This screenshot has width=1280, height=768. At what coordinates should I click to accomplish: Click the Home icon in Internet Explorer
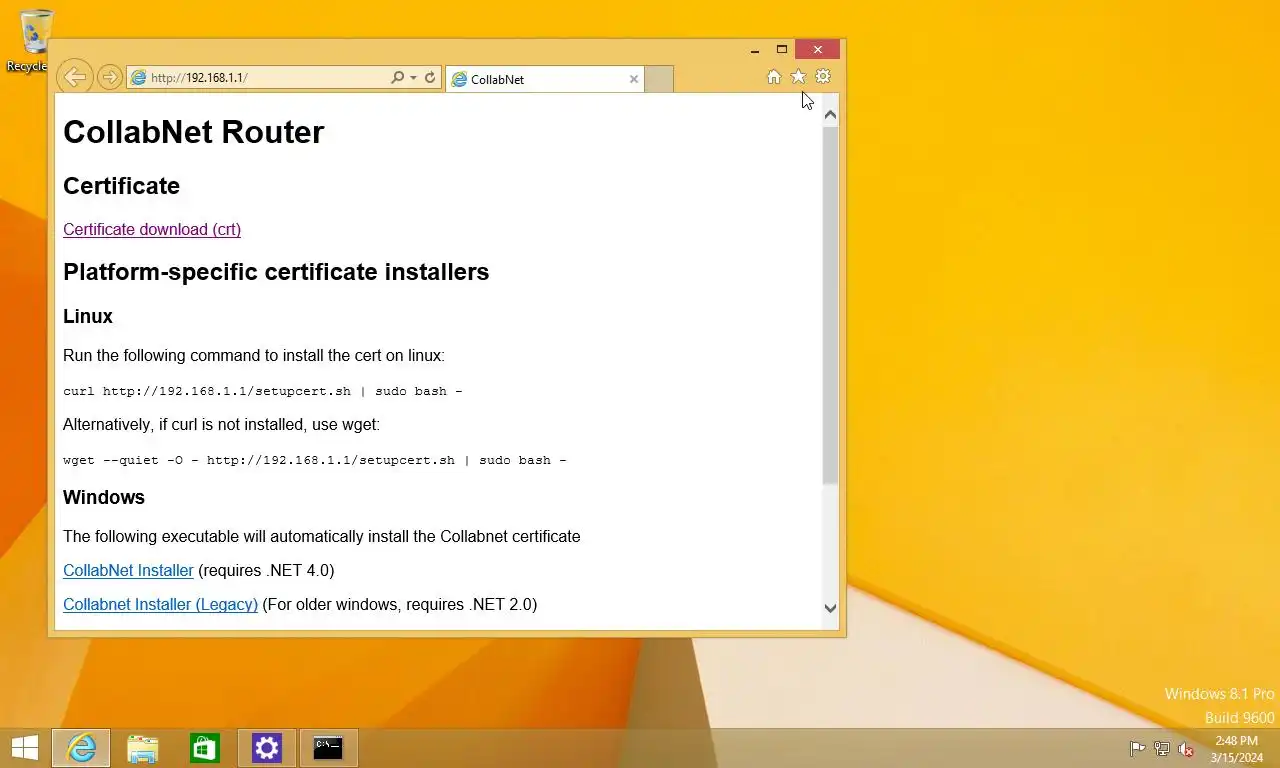click(774, 77)
